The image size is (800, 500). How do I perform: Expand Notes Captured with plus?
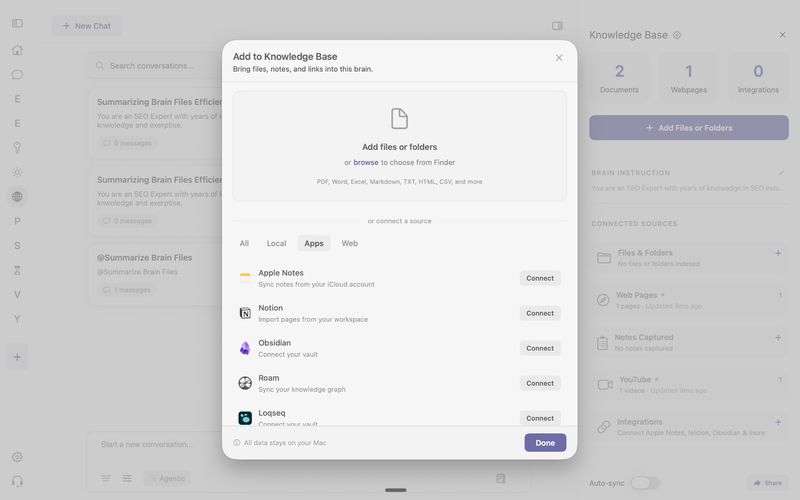(778, 338)
